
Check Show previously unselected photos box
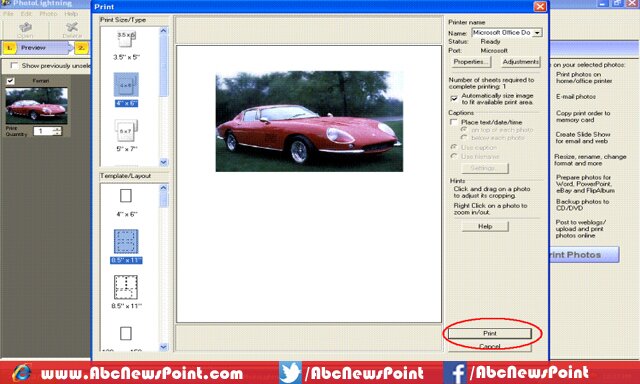point(14,65)
